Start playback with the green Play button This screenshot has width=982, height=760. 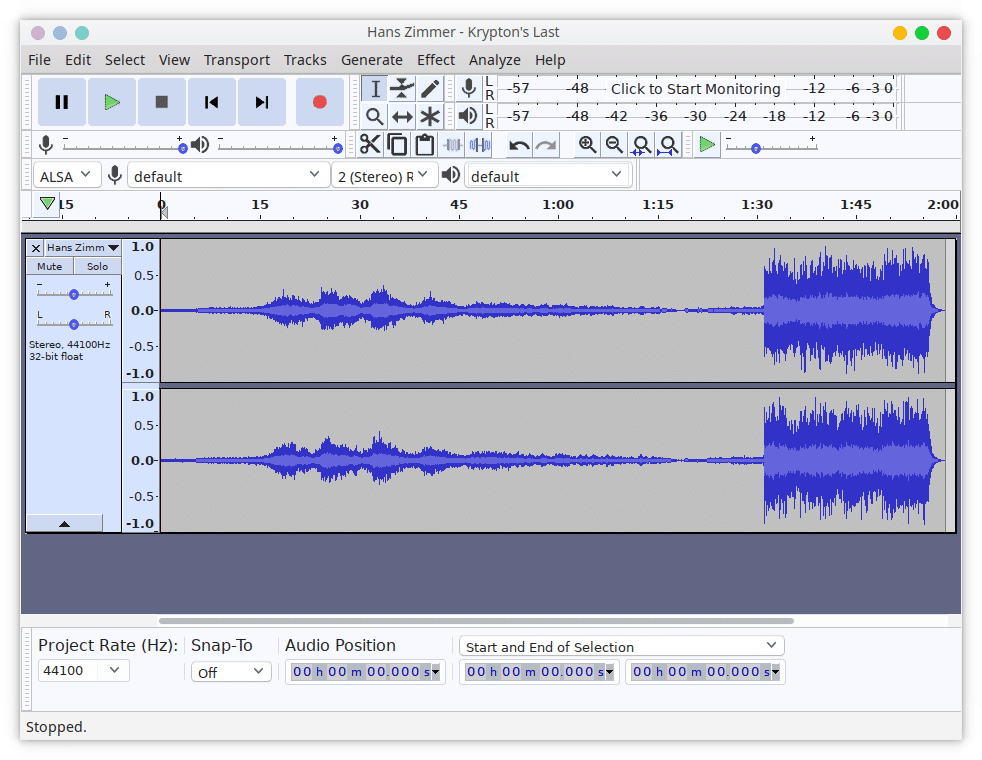111,102
